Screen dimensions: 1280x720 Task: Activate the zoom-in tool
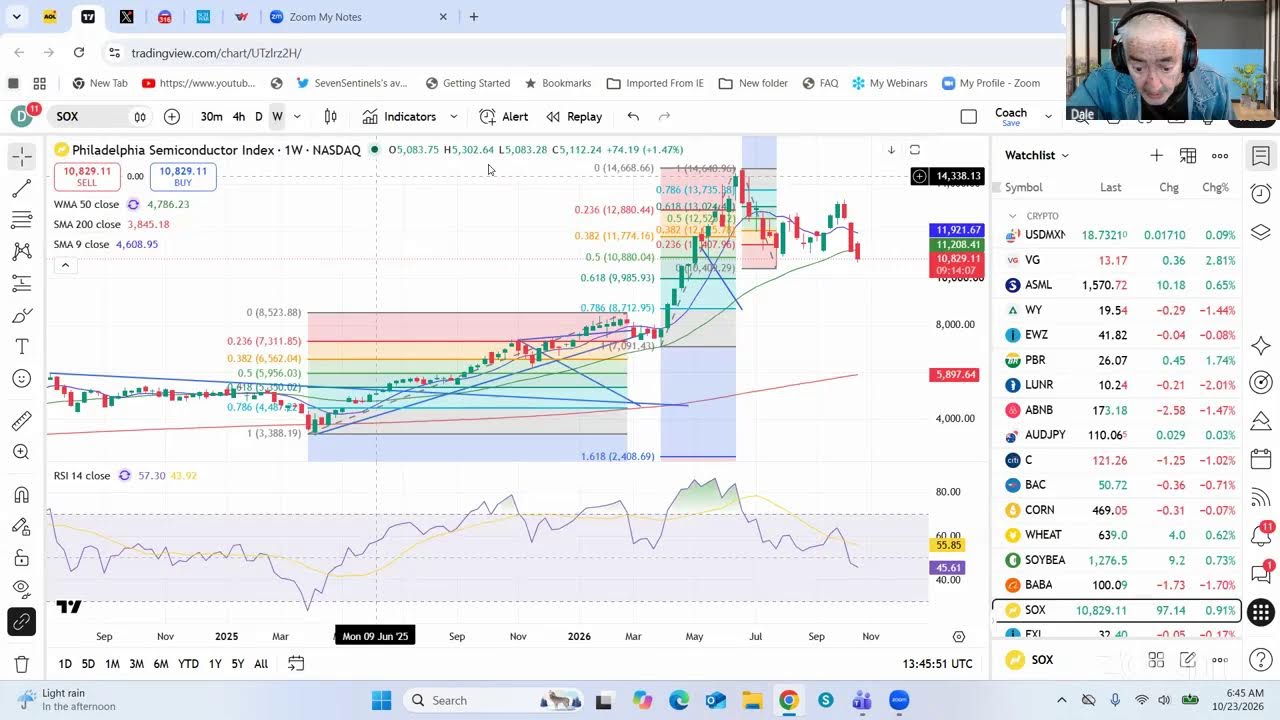click(21, 452)
